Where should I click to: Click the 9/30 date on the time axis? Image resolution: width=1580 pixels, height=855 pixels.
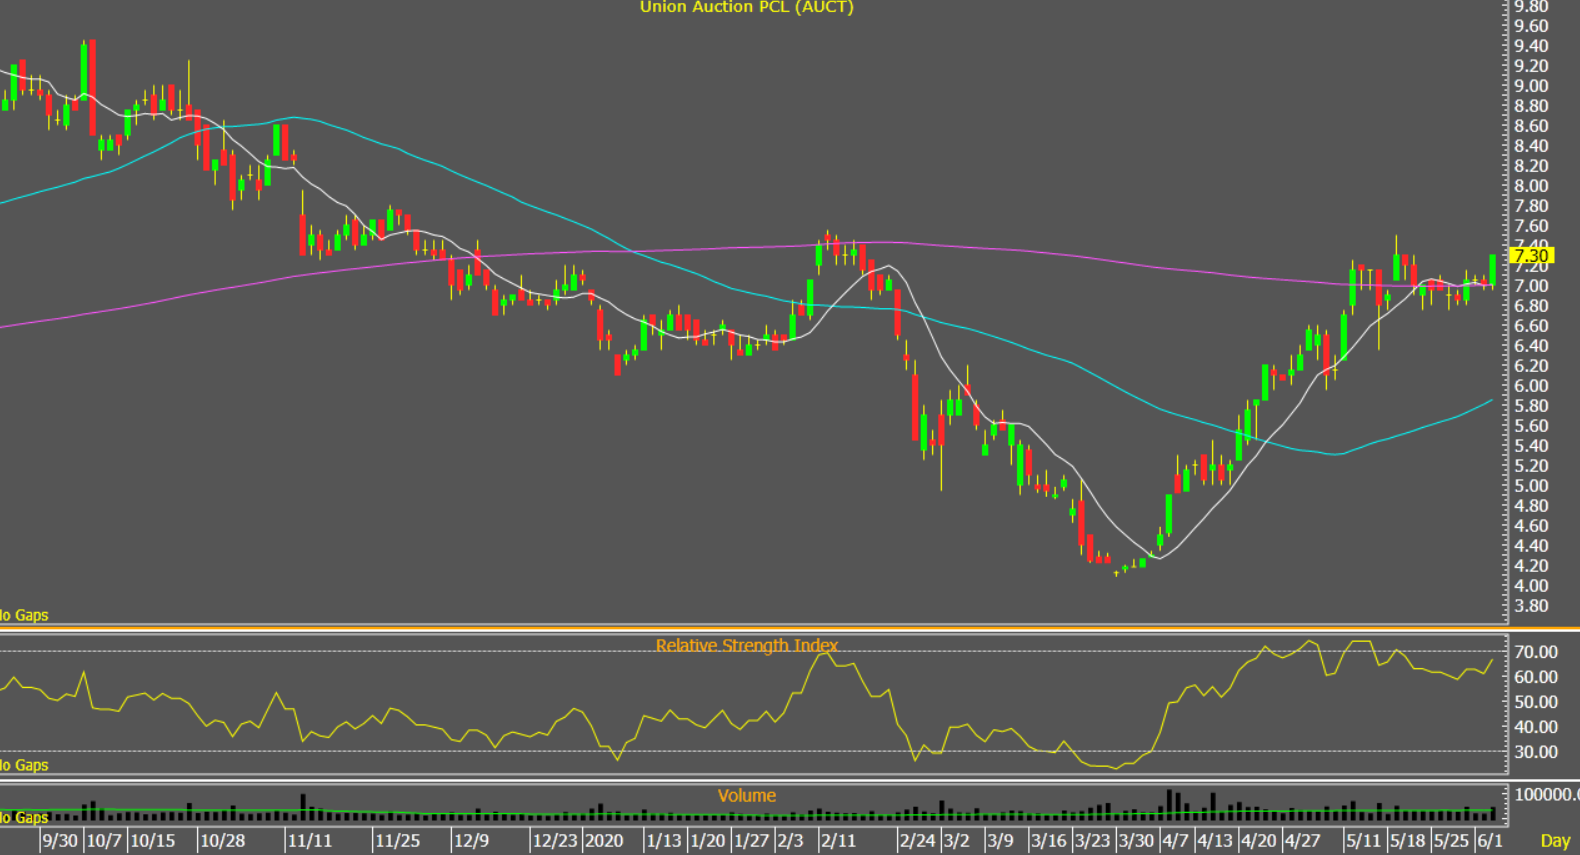tap(60, 841)
